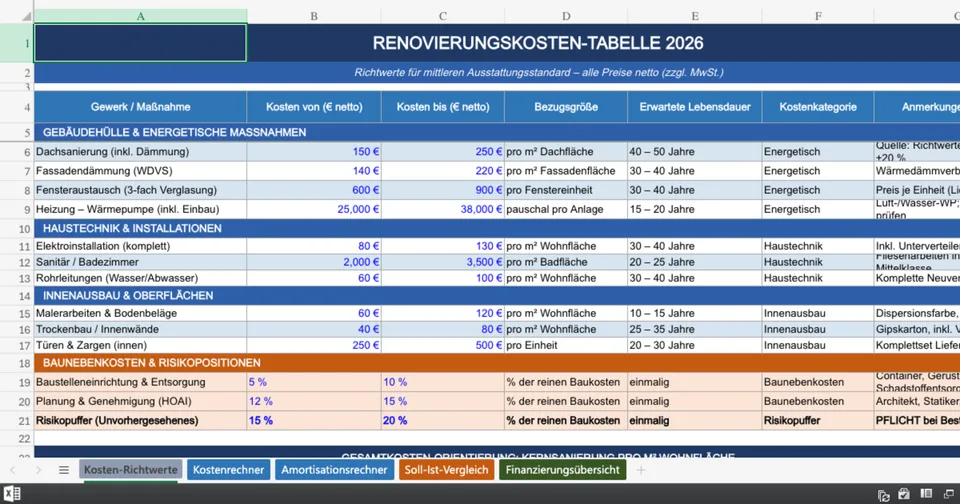This screenshot has height=504, width=960.
Task: Click the clipboard-check status icon in bottom bar
Action: pos(904,494)
